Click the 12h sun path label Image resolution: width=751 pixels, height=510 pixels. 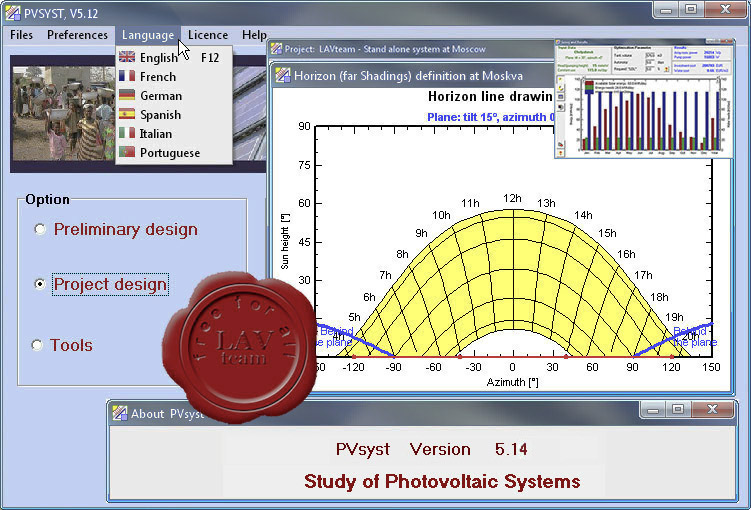click(x=512, y=198)
